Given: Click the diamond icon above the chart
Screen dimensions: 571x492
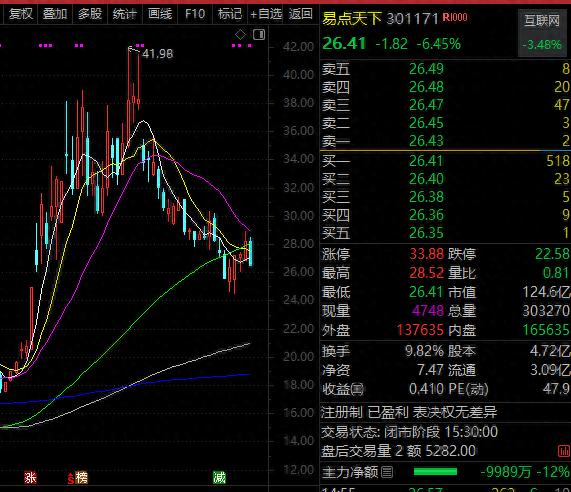Looking at the screenshot, I should click(240, 35).
